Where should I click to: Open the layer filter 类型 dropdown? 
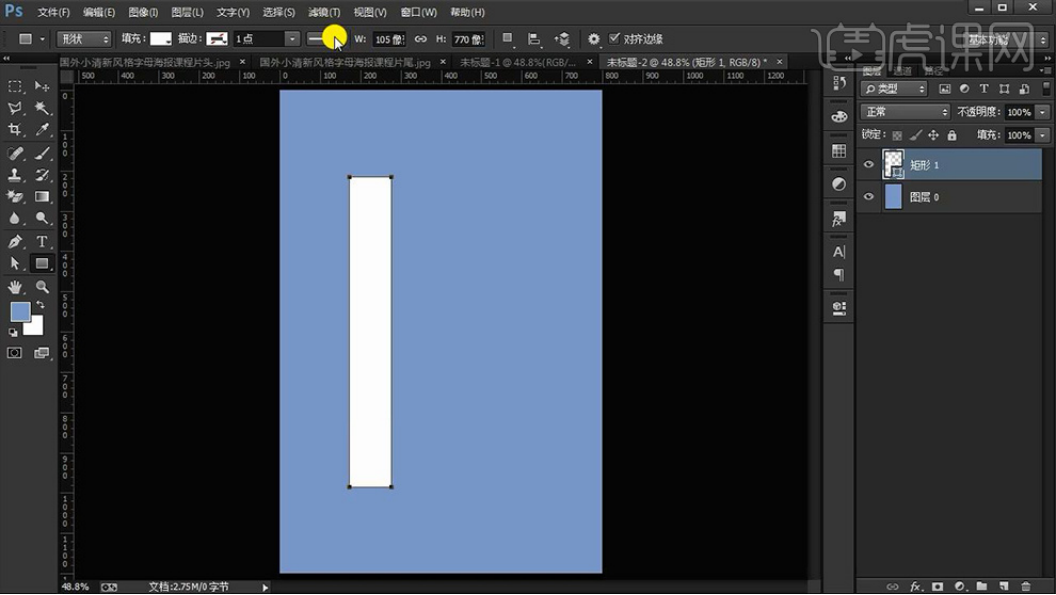click(894, 89)
